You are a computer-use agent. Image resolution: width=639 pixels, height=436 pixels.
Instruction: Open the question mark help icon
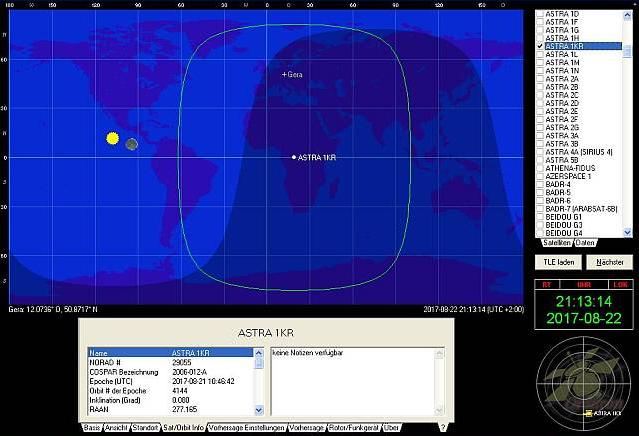point(442,427)
